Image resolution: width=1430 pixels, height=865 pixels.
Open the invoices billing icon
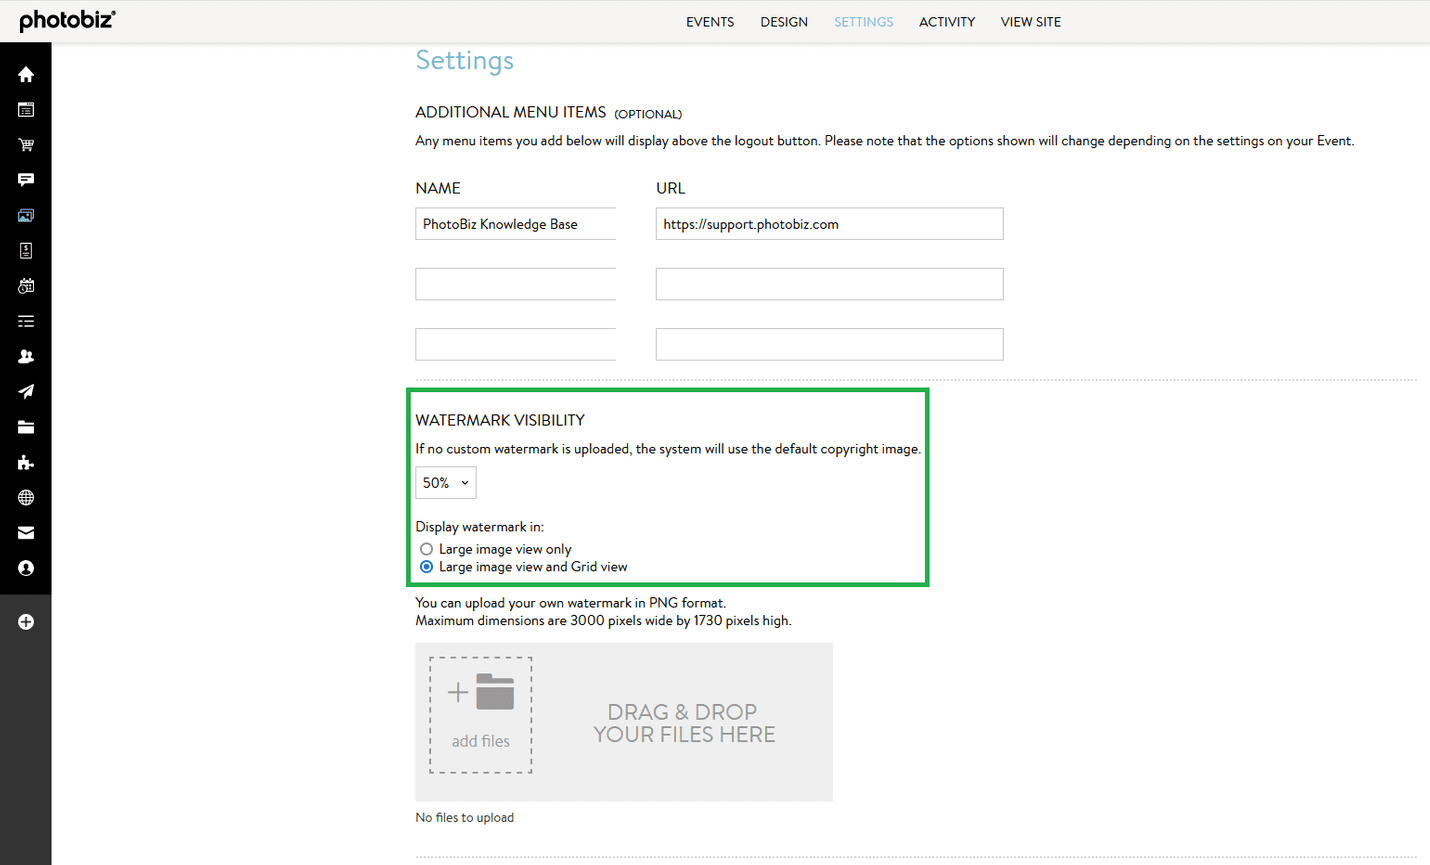tap(26, 250)
